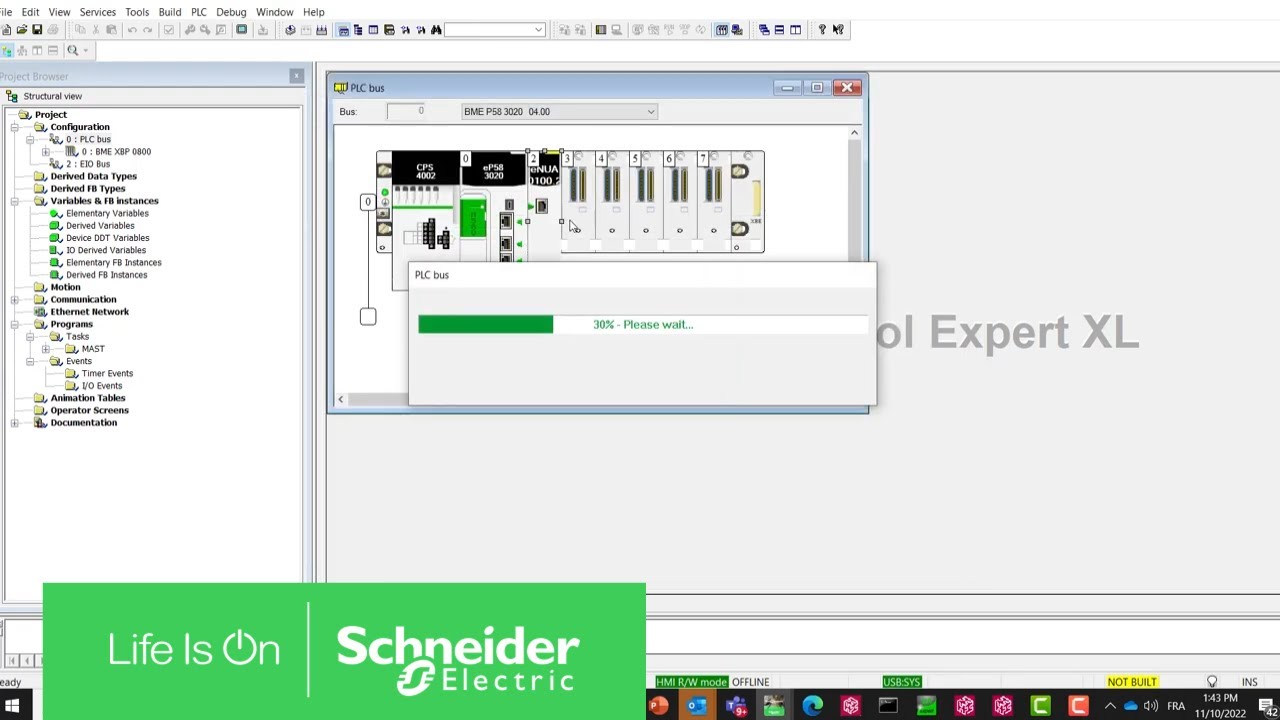Click the HMI R/W mode status indicator

[x=691, y=682]
